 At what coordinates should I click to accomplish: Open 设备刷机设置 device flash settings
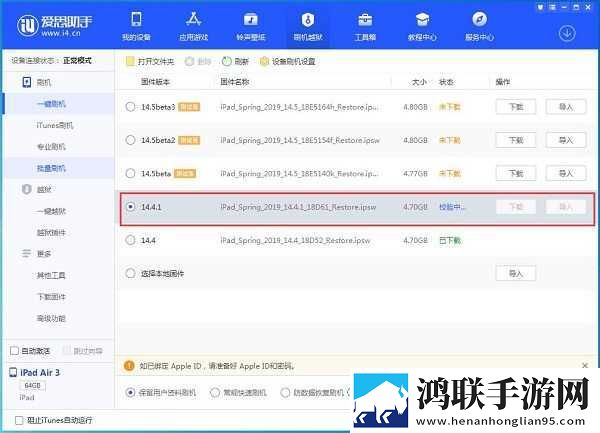pyautogui.click(x=287, y=61)
